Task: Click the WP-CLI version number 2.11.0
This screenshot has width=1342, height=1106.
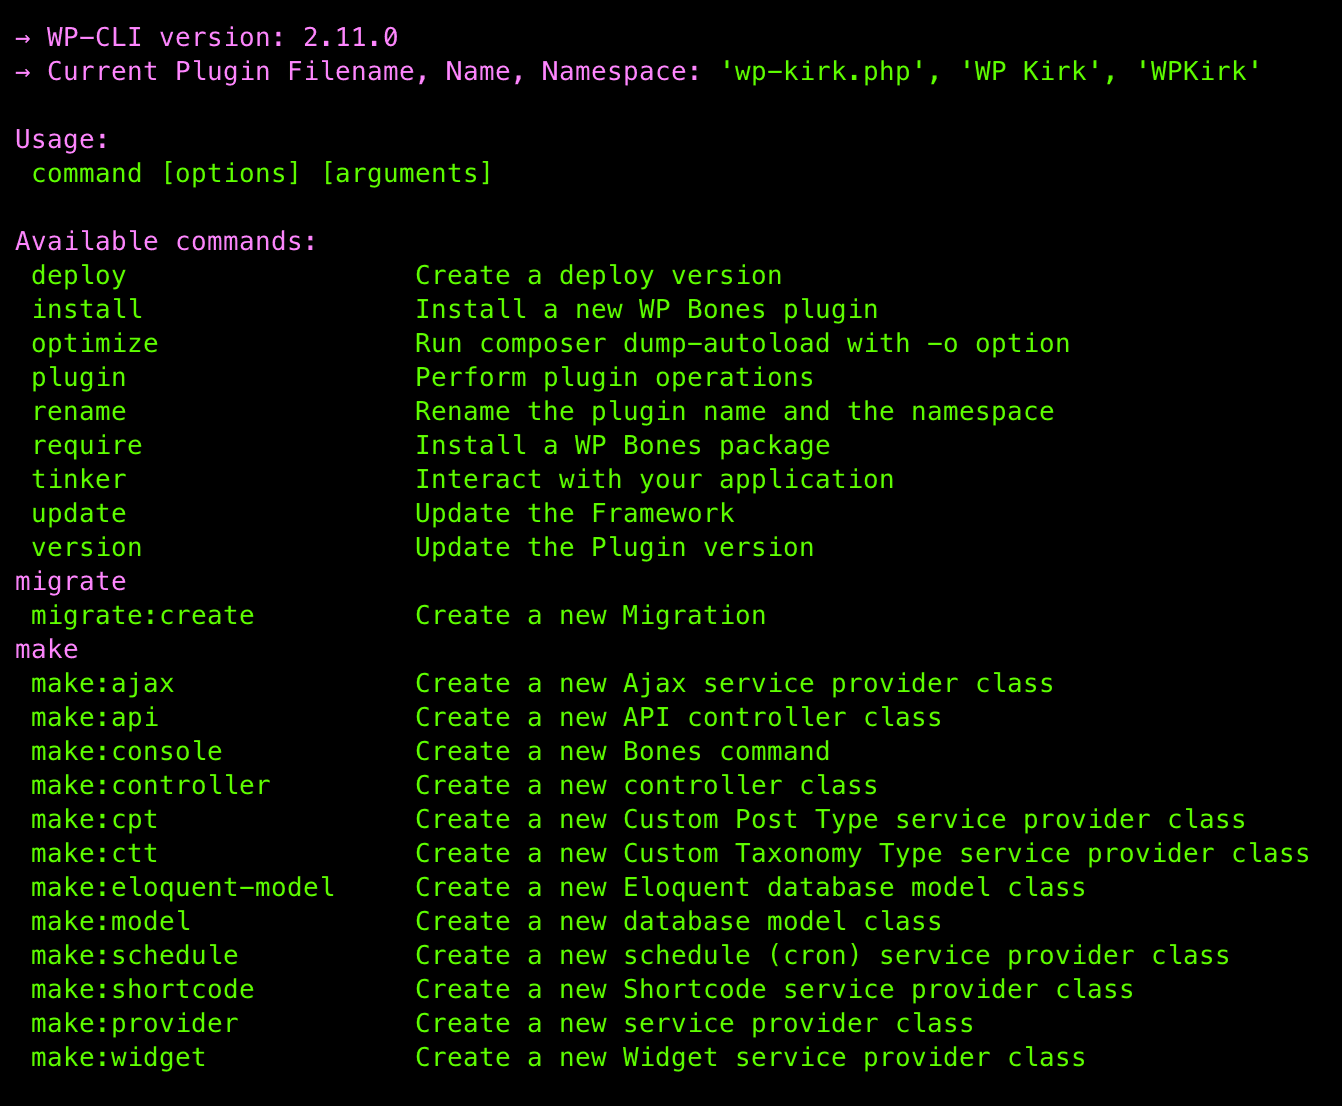Action: pos(351,38)
